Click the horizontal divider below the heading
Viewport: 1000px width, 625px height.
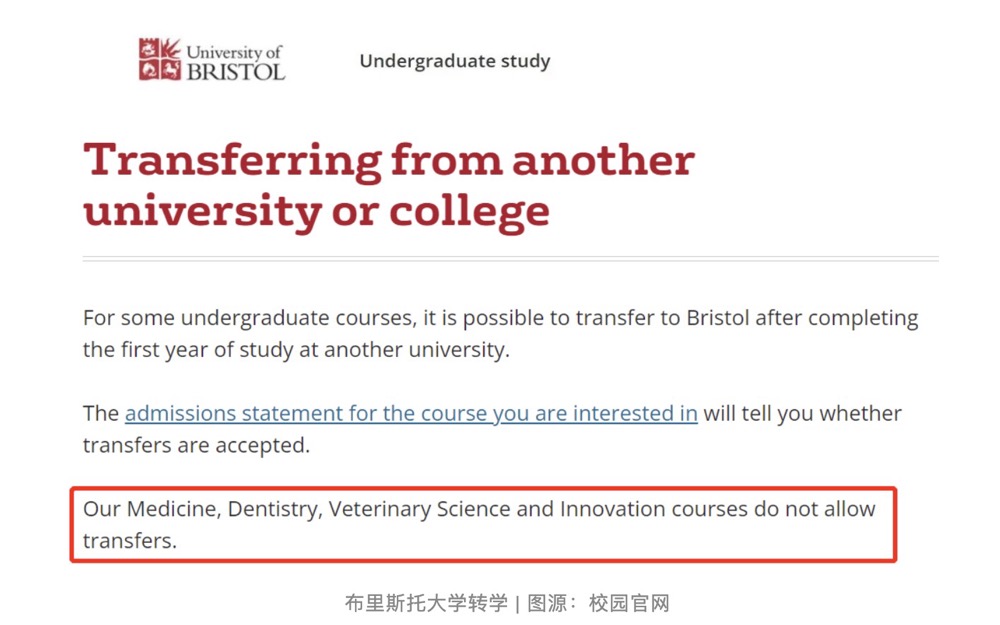(x=510, y=259)
